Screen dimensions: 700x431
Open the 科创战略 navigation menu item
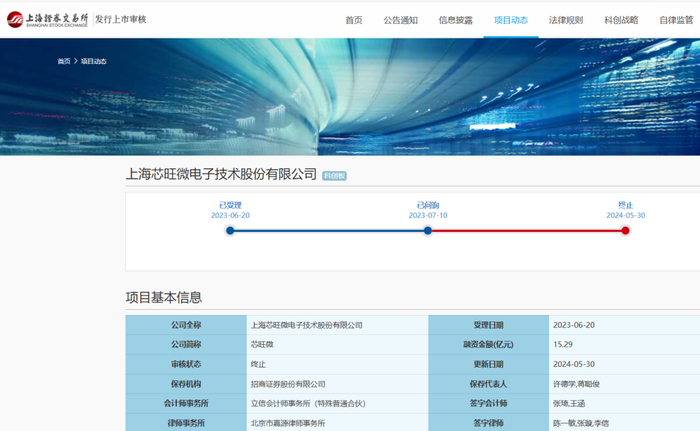click(x=621, y=20)
